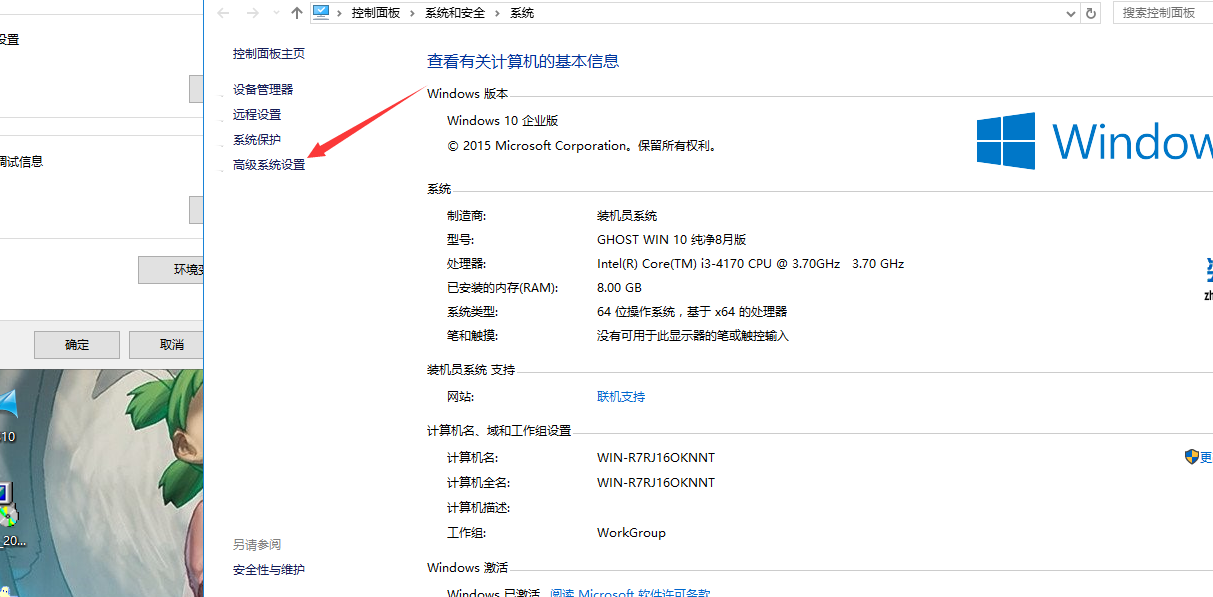The width and height of the screenshot is (1213, 597).
Task: Open 控制面板主页 link
Action: (269, 54)
